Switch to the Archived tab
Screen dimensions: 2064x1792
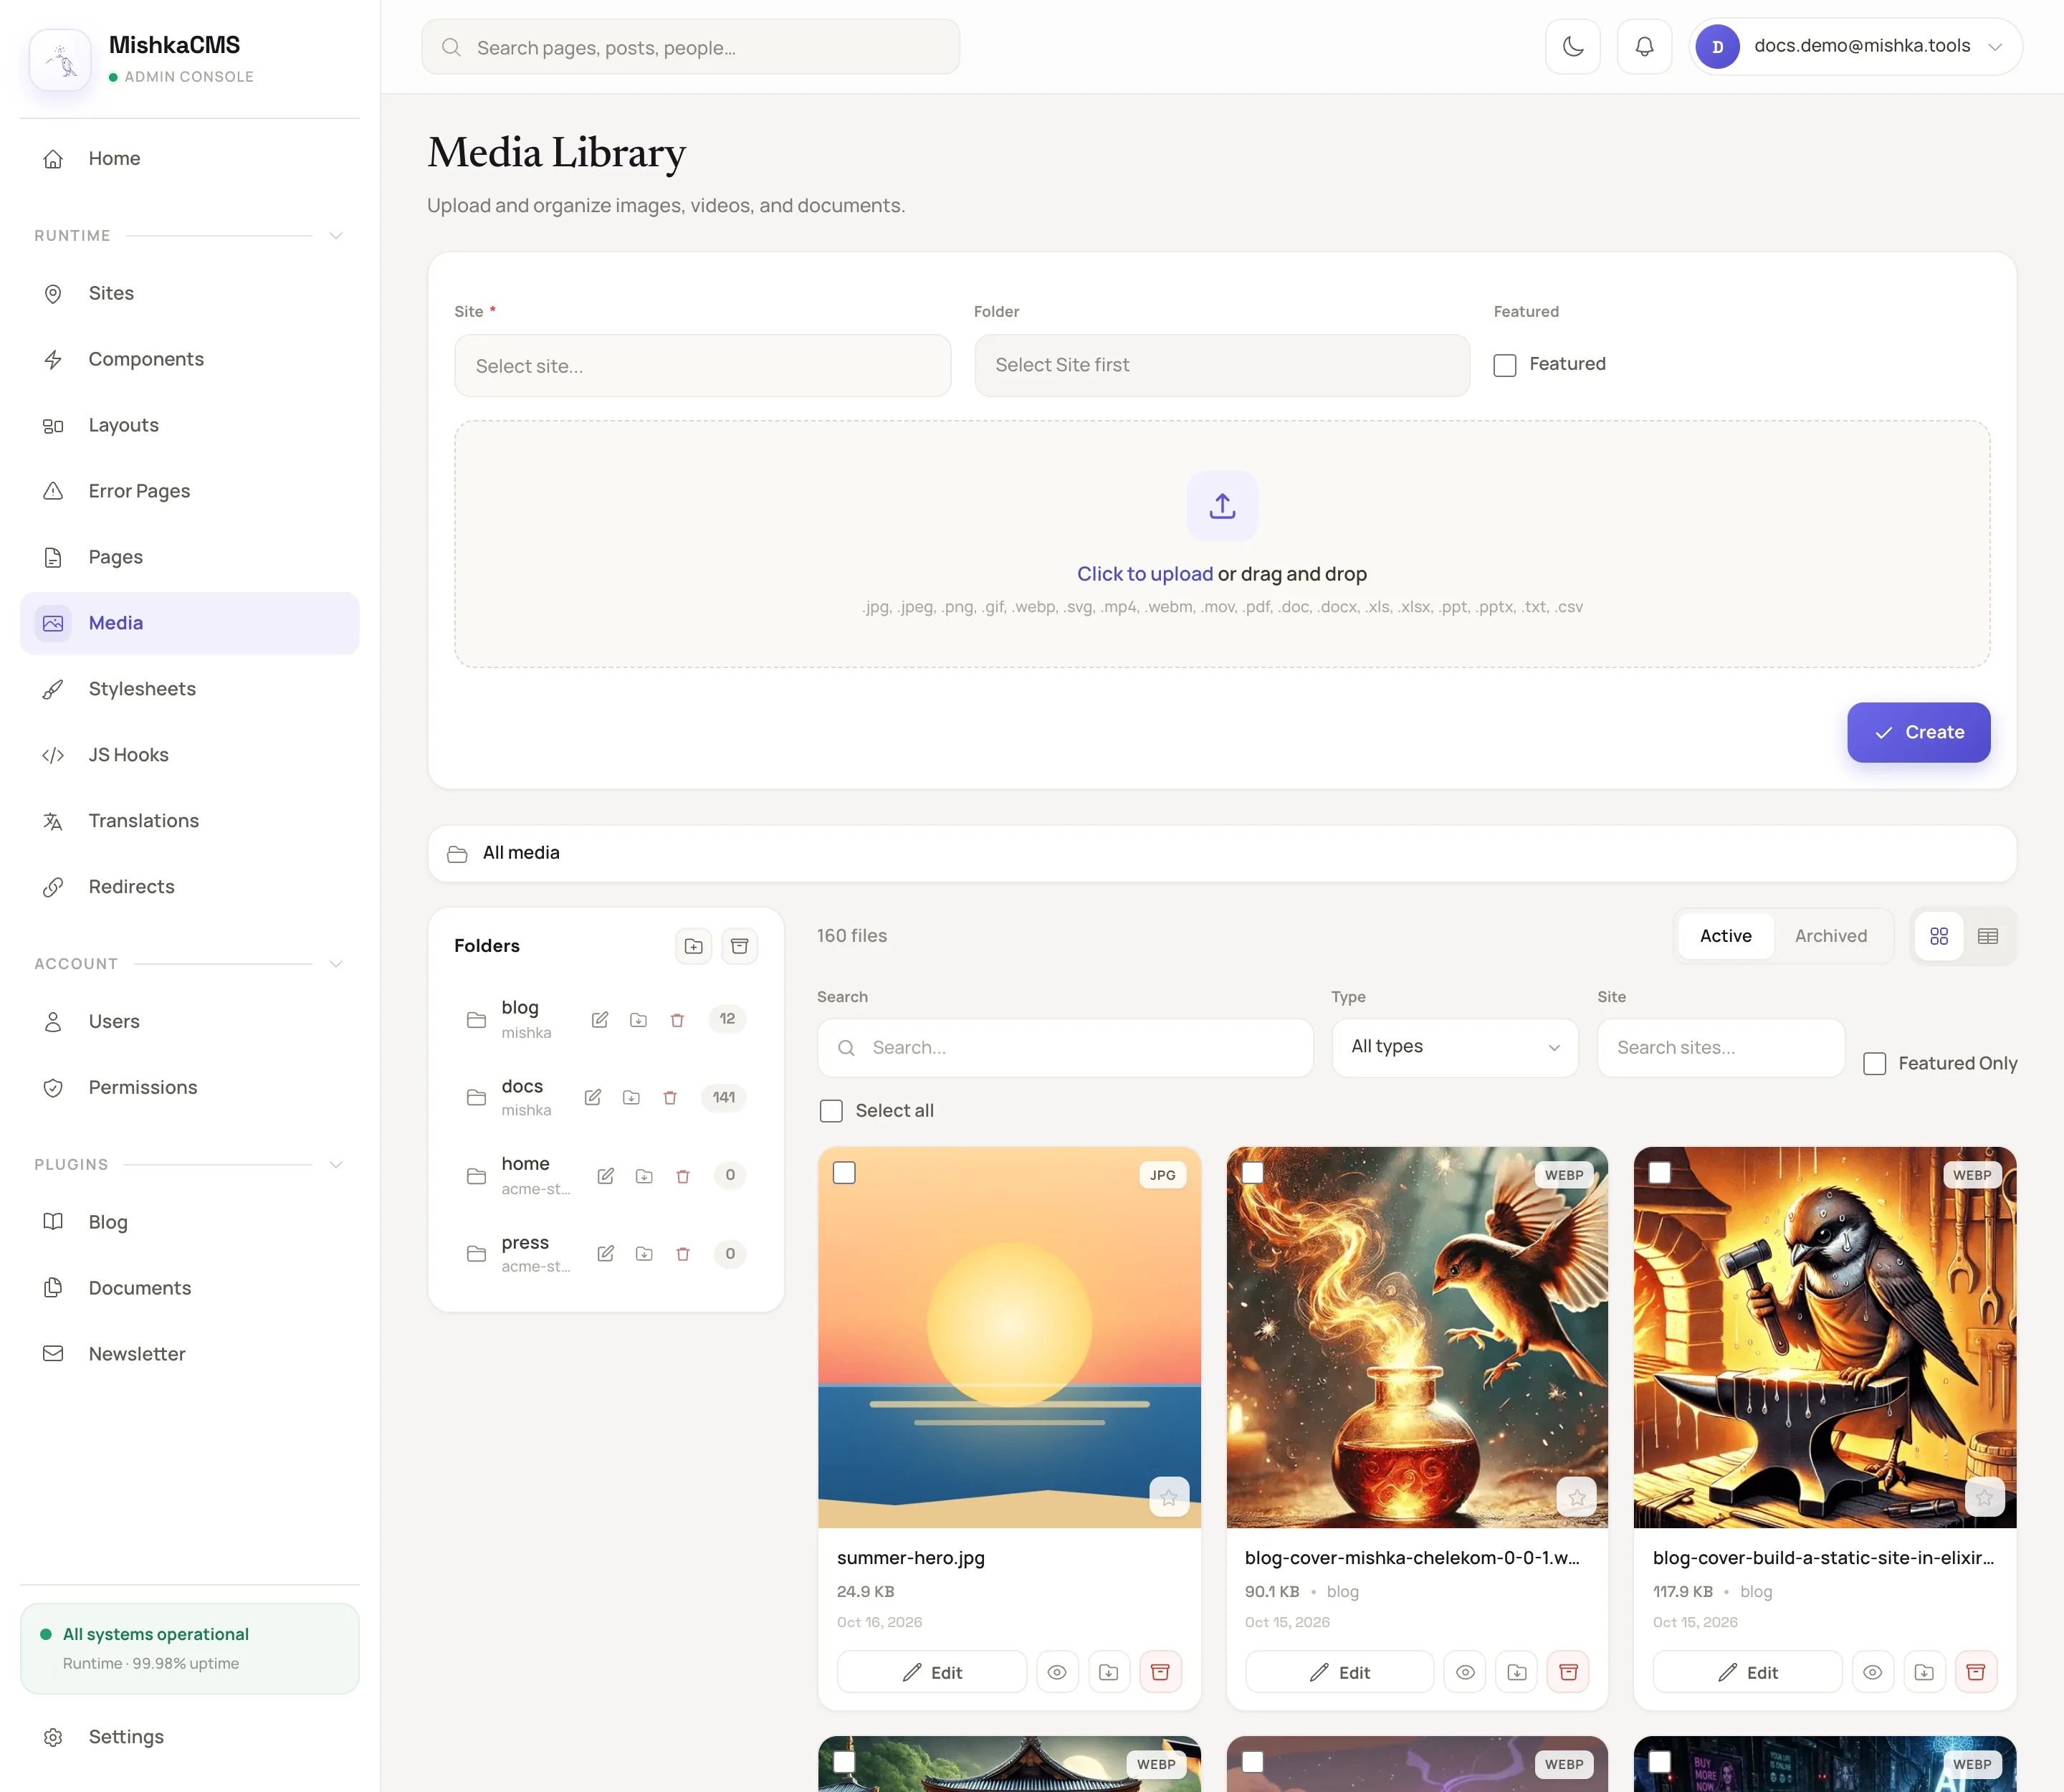pyautogui.click(x=1831, y=936)
